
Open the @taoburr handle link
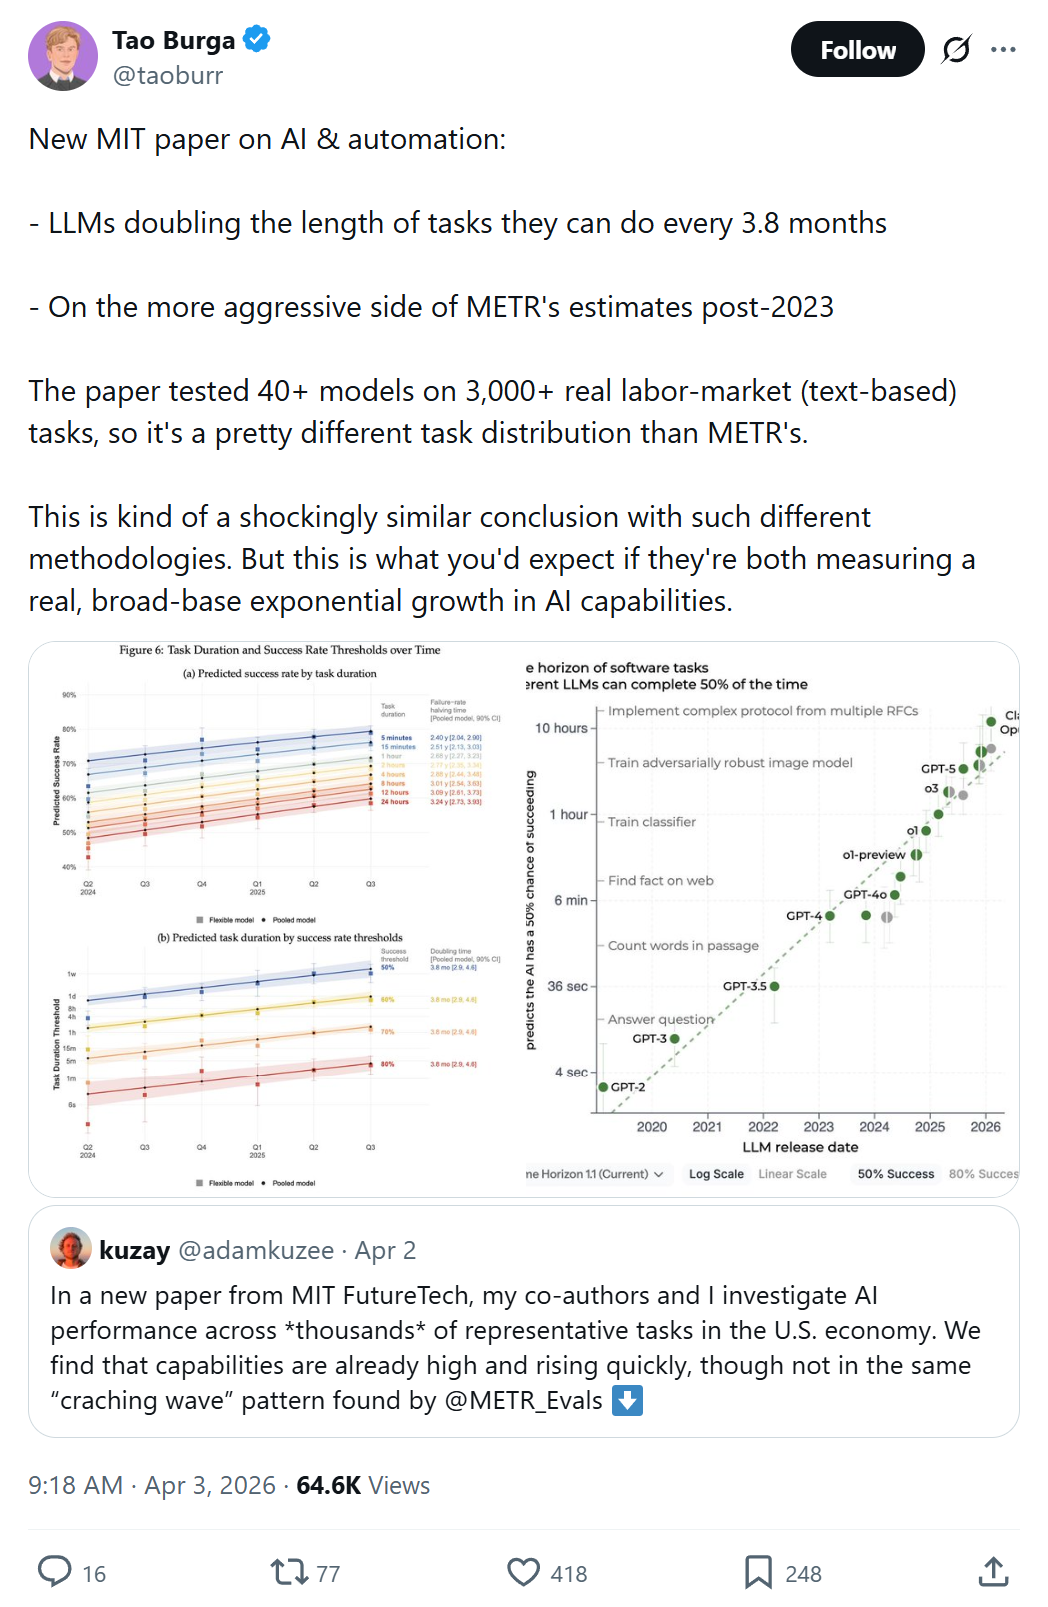click(x=168, y=75)
